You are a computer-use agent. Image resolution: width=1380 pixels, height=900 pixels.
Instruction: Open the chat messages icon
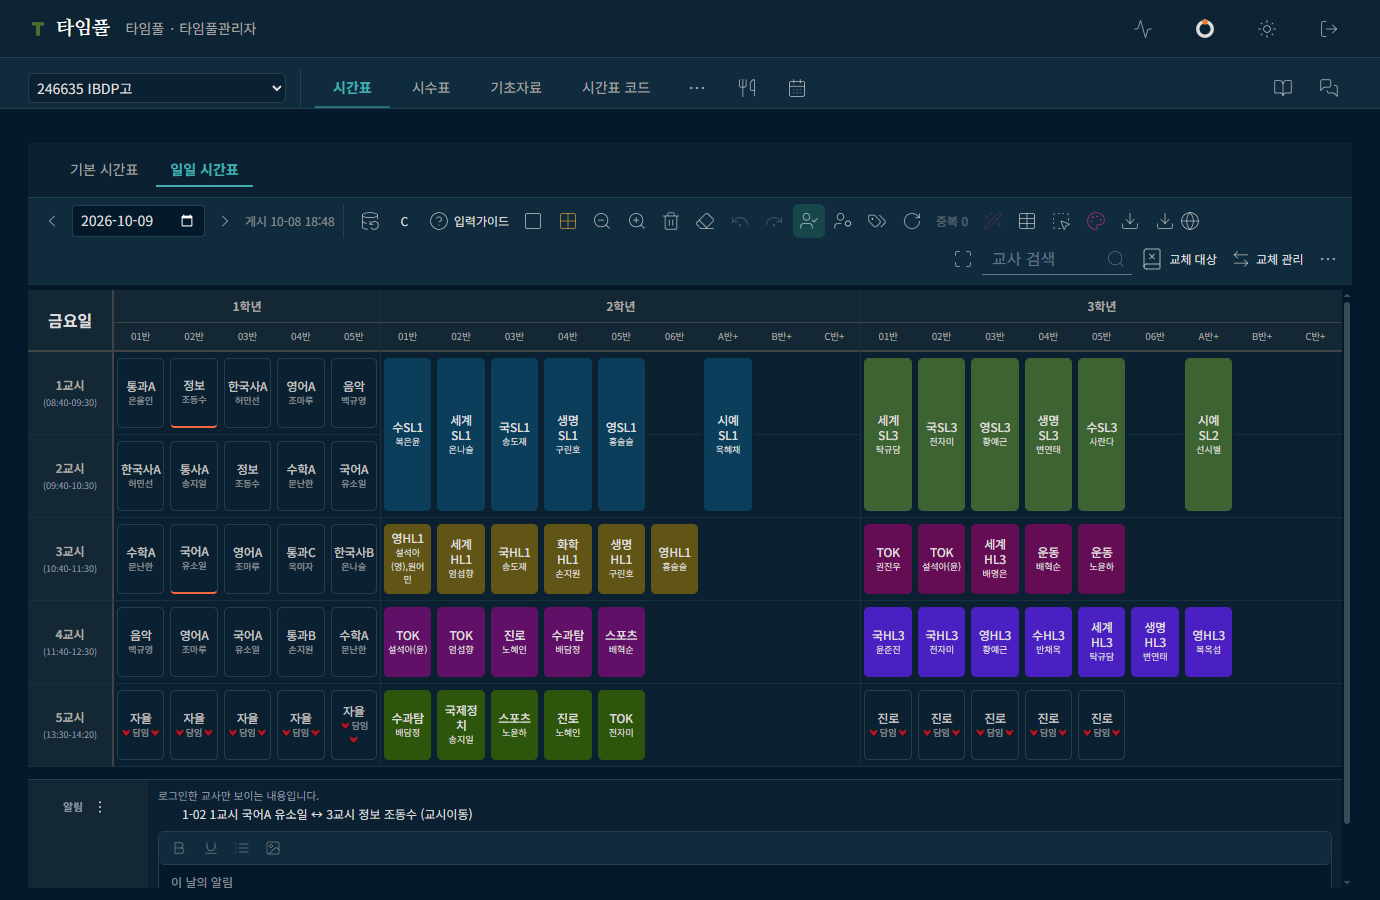[1329, 88]
